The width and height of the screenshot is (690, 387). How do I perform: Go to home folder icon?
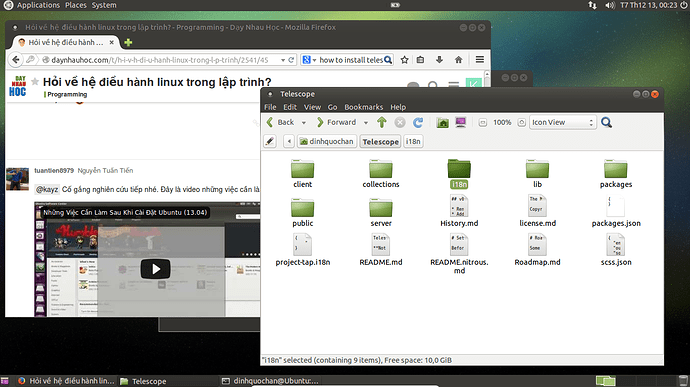pyautogui.click(x=443, y=122)
